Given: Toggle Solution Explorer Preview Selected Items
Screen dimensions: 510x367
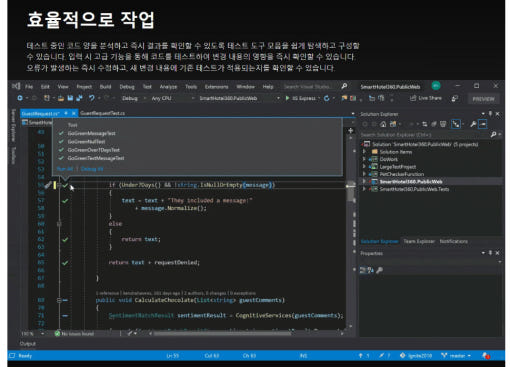Looking at the screenshot, I should [483, 124].
